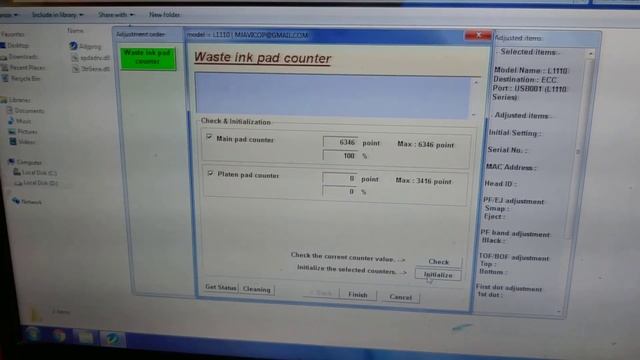The width and height of the screenshot is (640, 360).
Task: Select apdadrv.dll file in Explorer
Action: 91,58
